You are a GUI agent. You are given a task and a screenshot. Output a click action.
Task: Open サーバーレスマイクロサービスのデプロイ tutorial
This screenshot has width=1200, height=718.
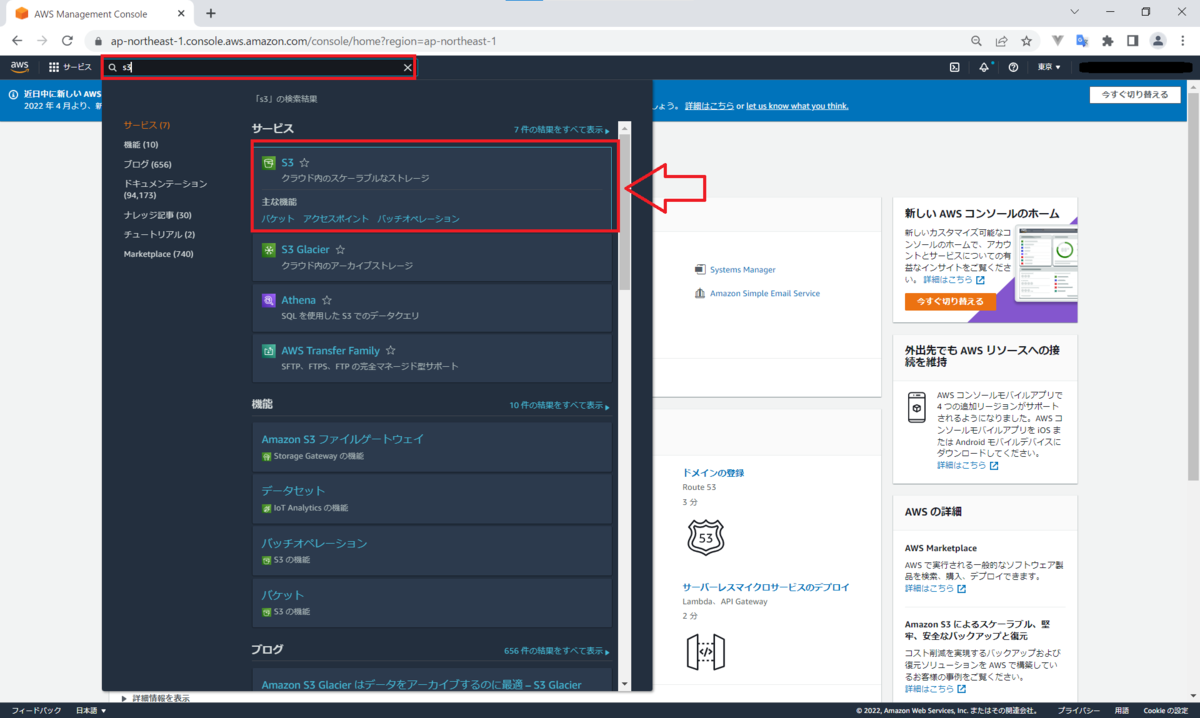(766, 587)
